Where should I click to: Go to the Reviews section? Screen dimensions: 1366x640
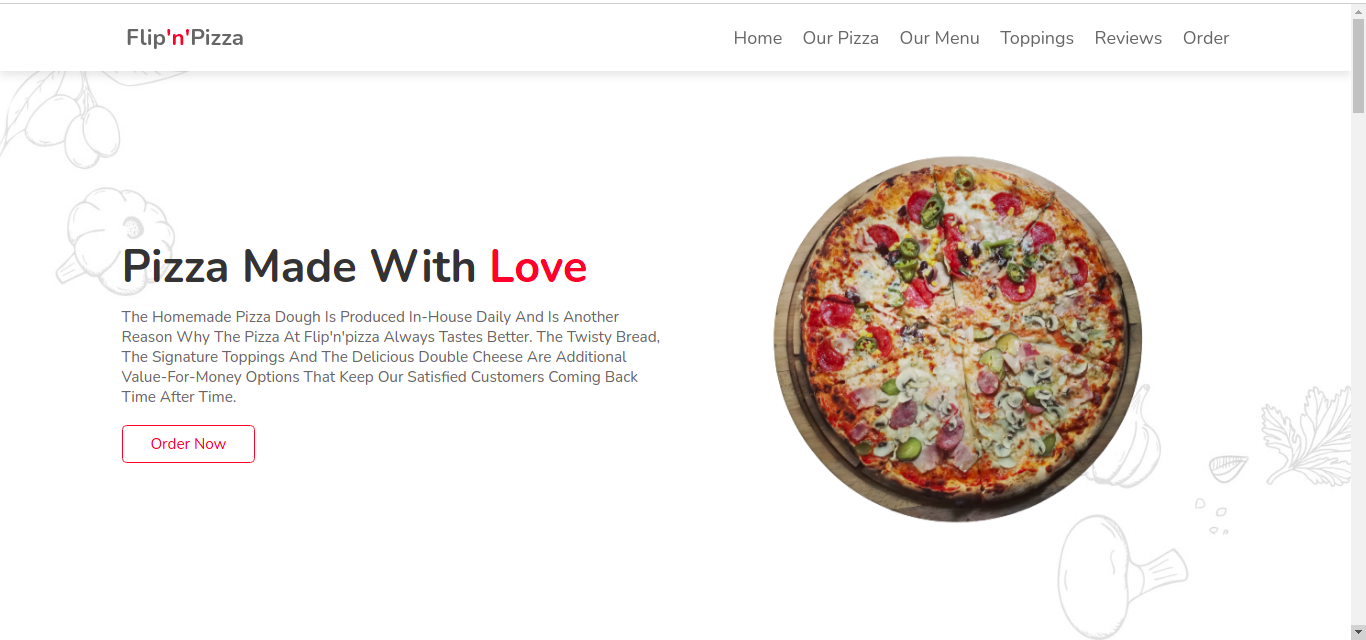point(1128,38)
